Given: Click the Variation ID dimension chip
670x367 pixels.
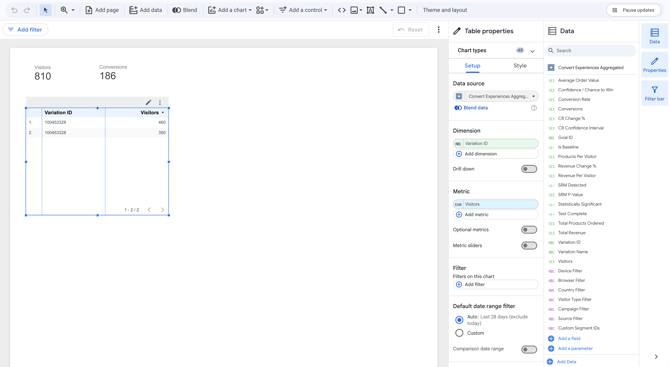Looking at the screenshot, I should [496, 144].
